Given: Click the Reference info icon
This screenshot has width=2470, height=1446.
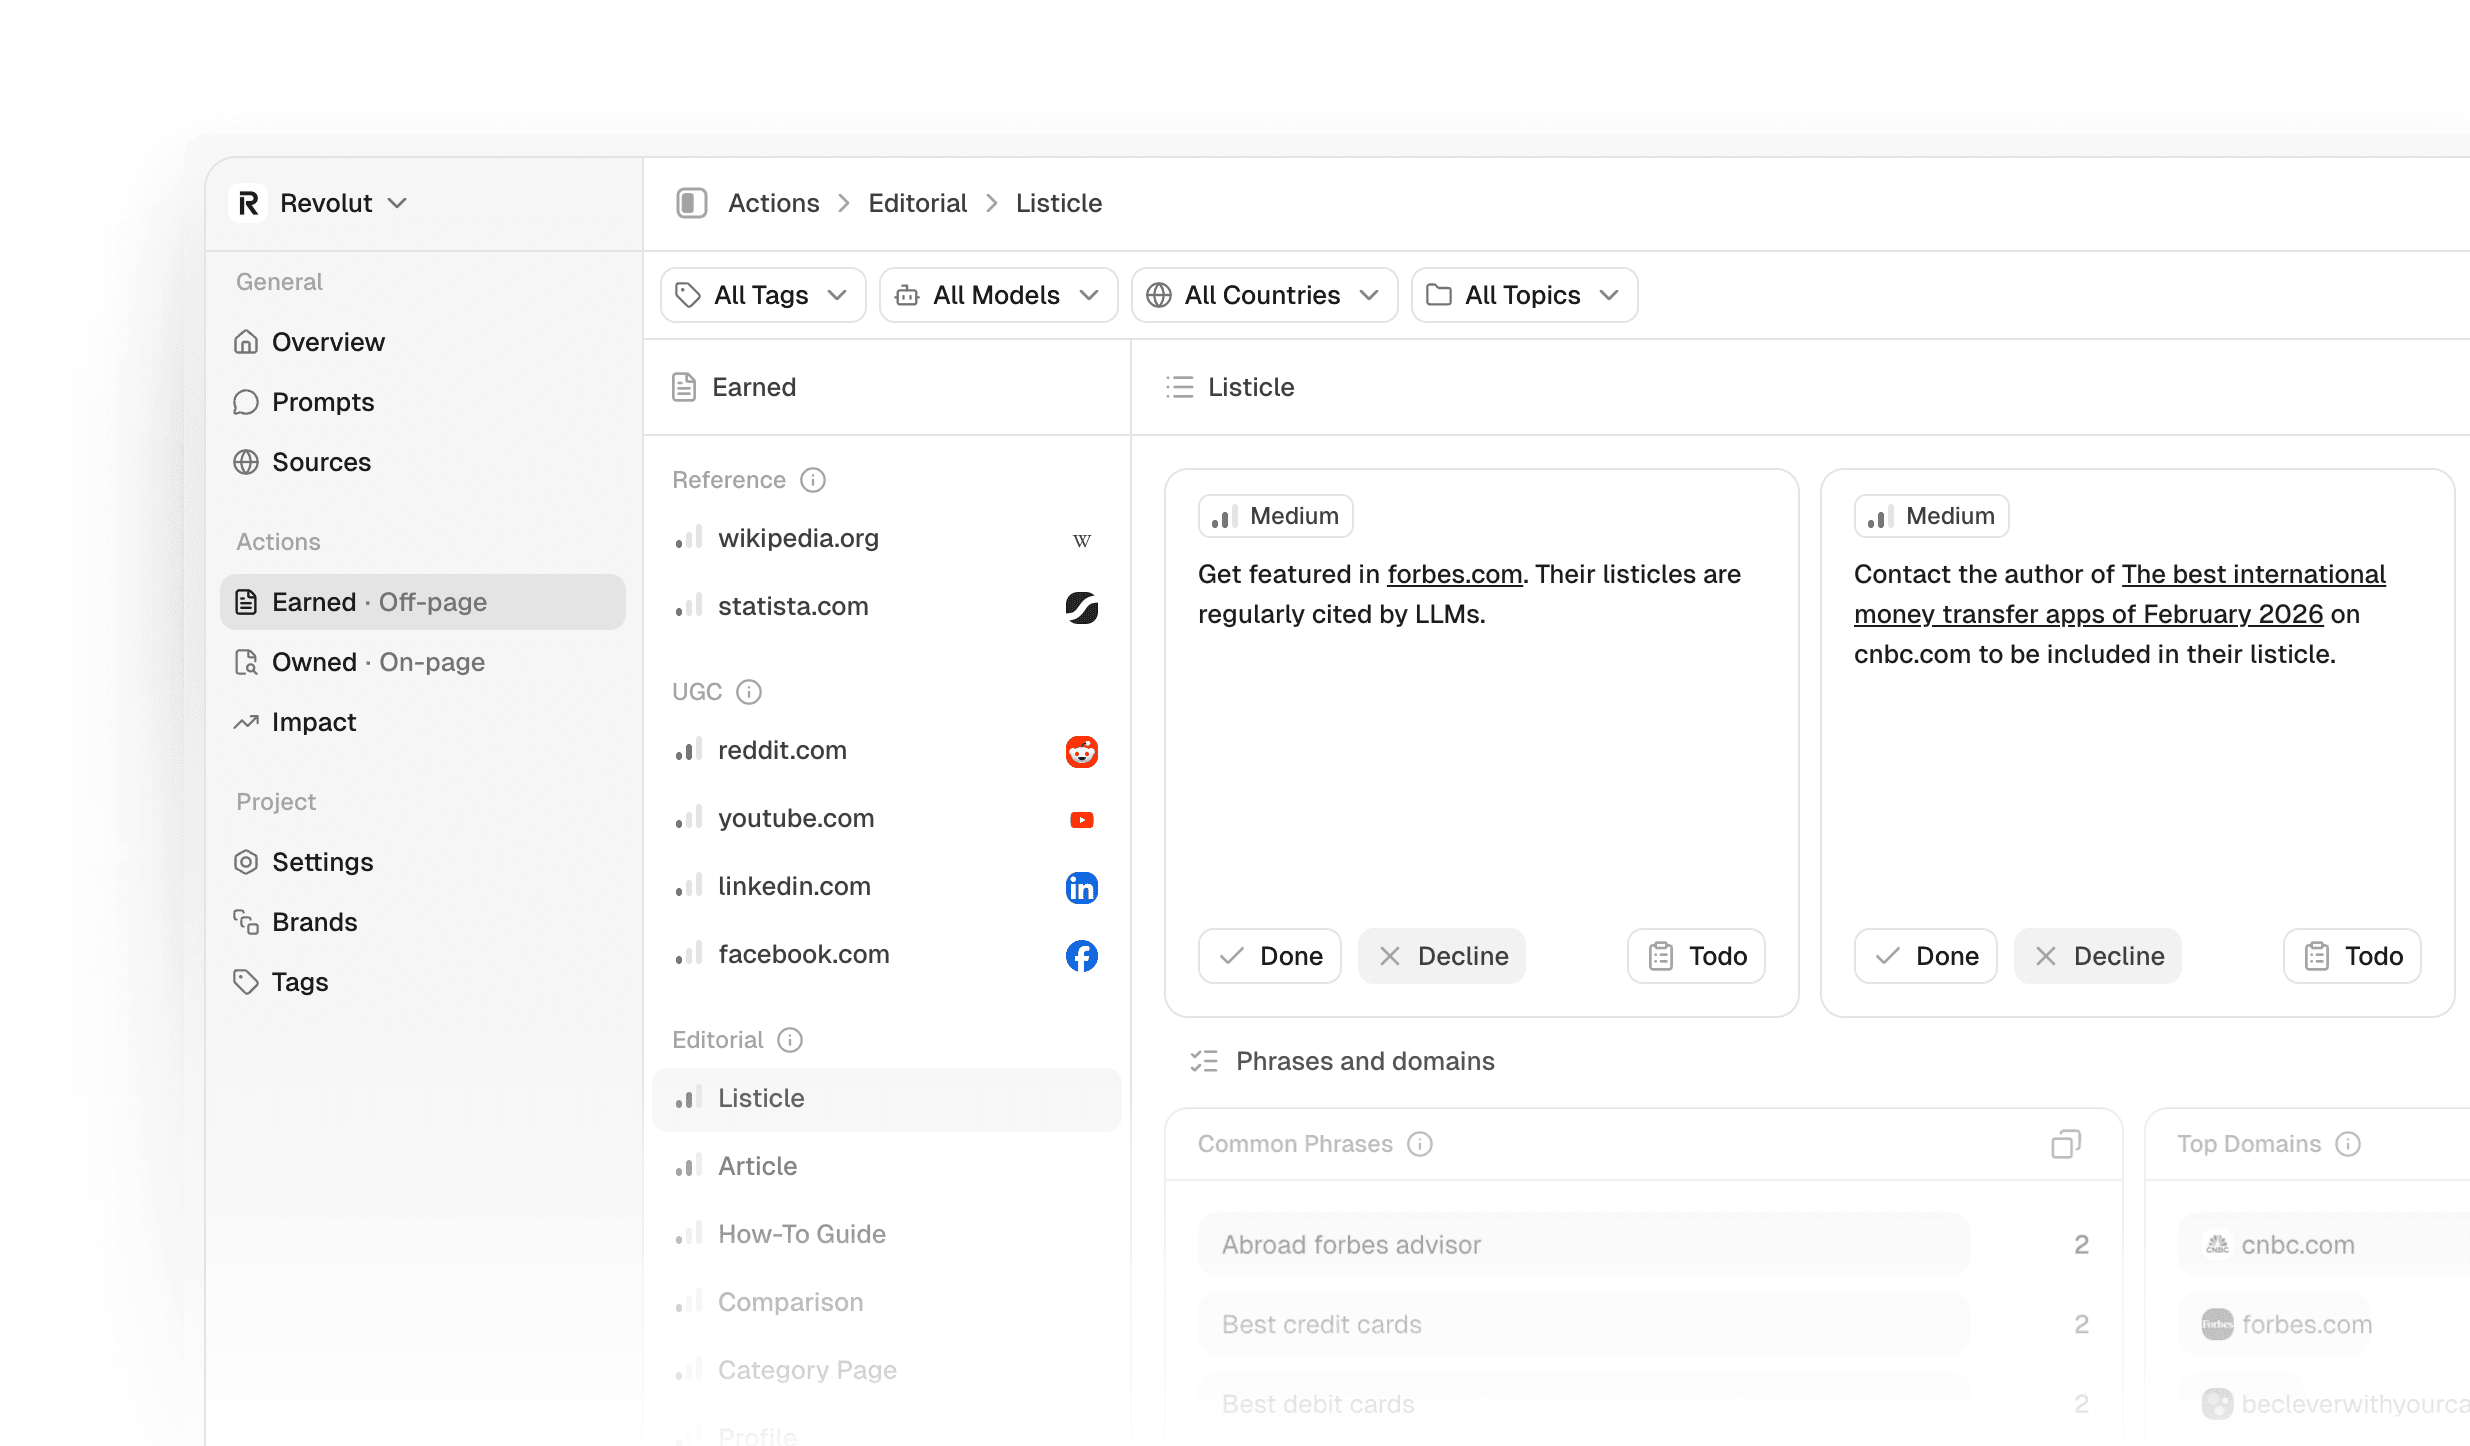Looking at the screenshot, I should 813,480.
